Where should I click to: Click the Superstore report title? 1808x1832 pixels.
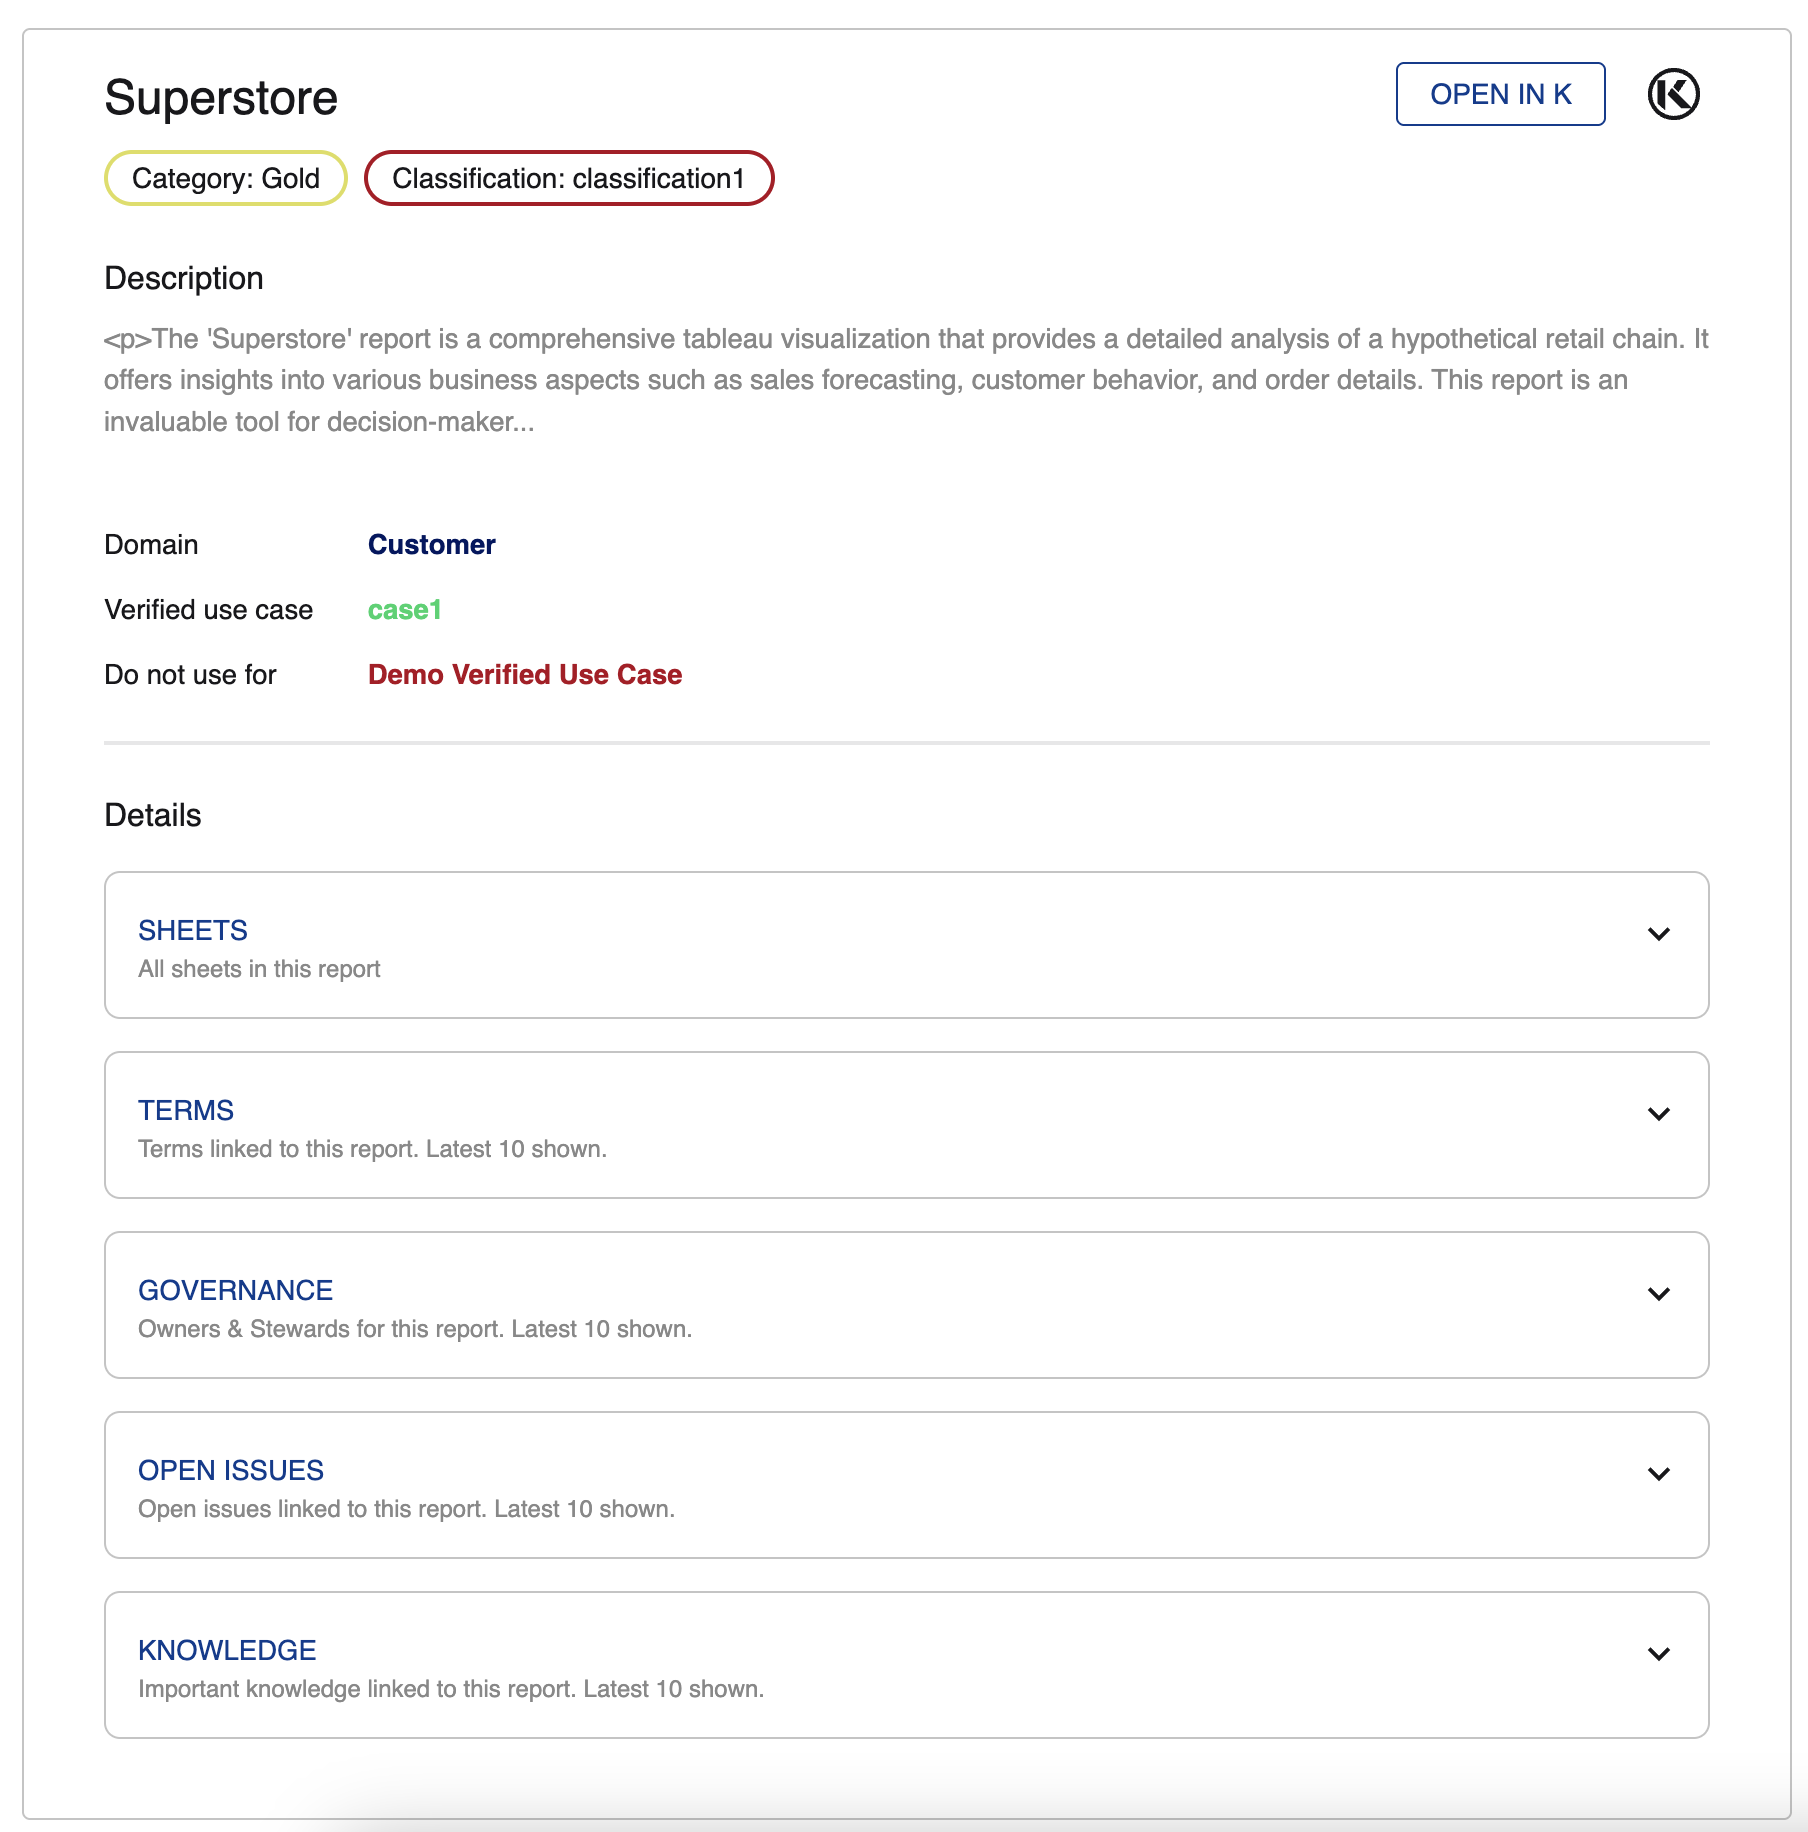[221, 98]
